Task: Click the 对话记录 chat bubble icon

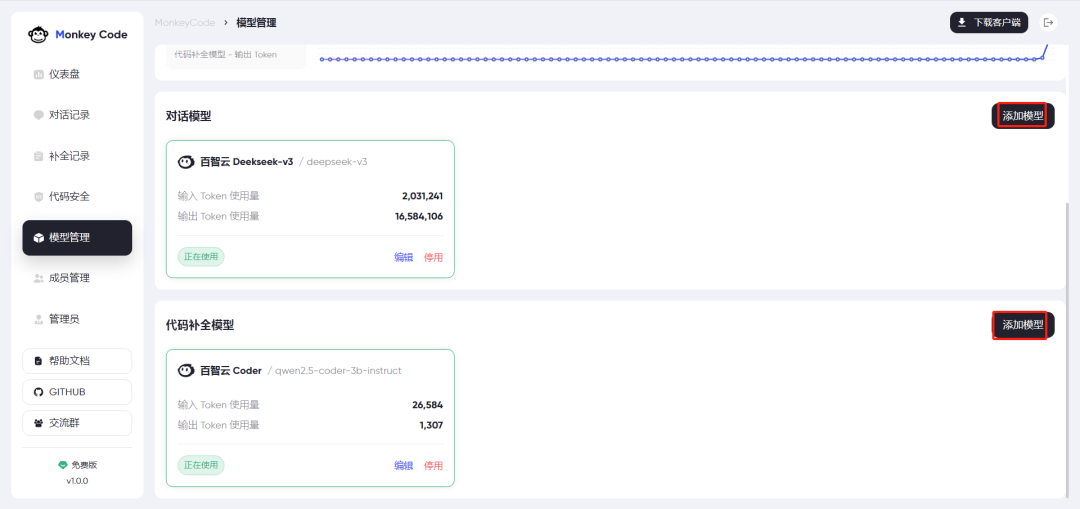Action: [39, 115]
